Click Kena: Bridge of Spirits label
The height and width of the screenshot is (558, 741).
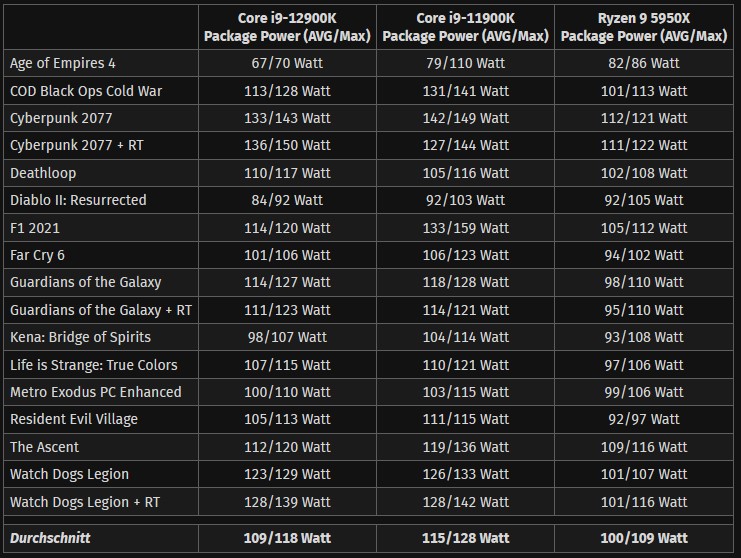(80, 337)
